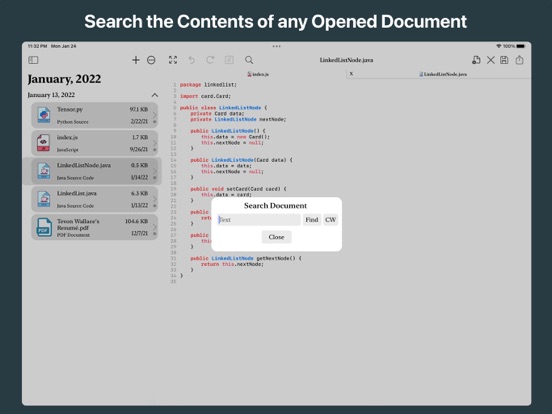Screen dimensions: 552x414
Task: Click the Find button in the Search dialog
Action: pyautogui.click(x=312, y=220)
